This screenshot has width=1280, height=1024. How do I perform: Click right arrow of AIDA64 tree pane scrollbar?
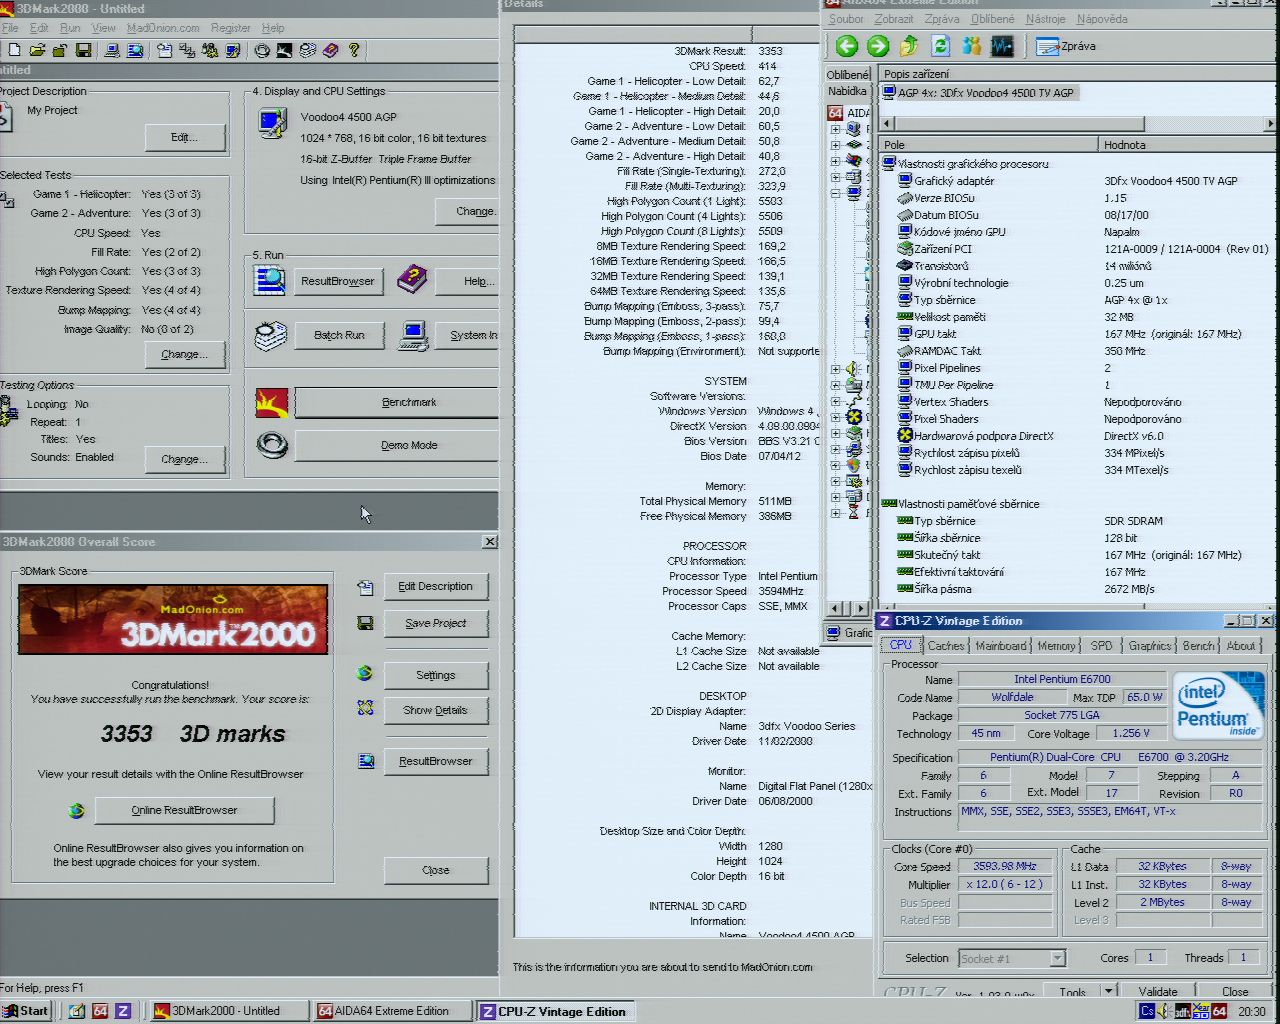click(861, 607)
